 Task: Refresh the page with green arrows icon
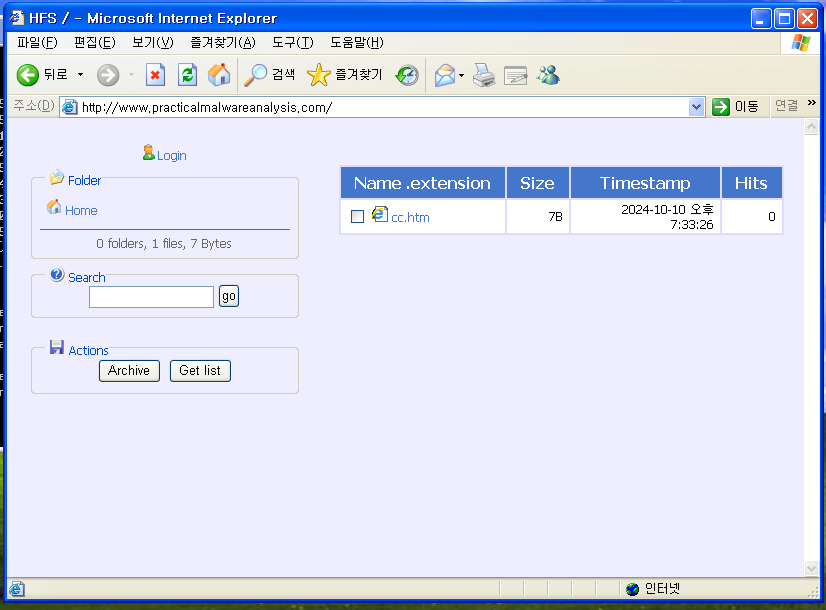click(188, 75)
